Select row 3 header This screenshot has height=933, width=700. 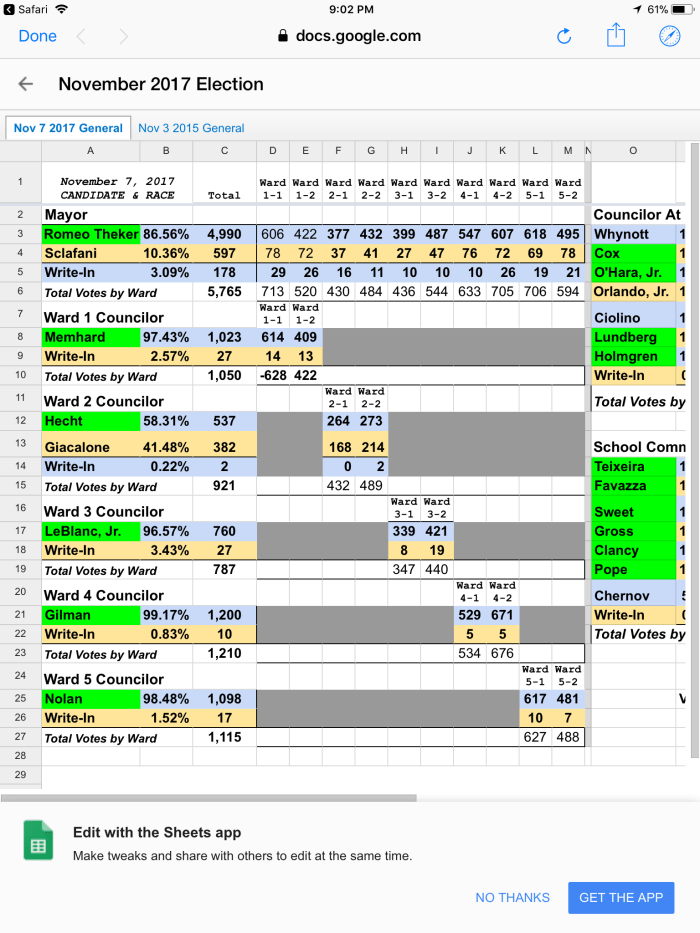20,233
